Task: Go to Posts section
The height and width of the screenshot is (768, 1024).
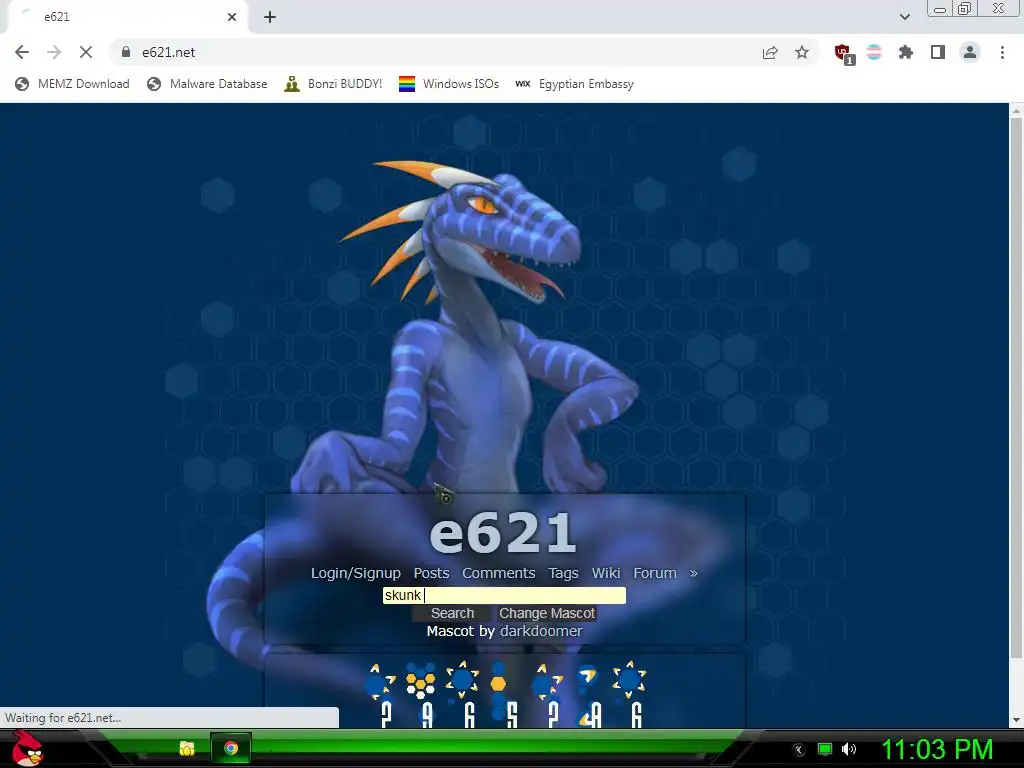Action: [431, 573]
